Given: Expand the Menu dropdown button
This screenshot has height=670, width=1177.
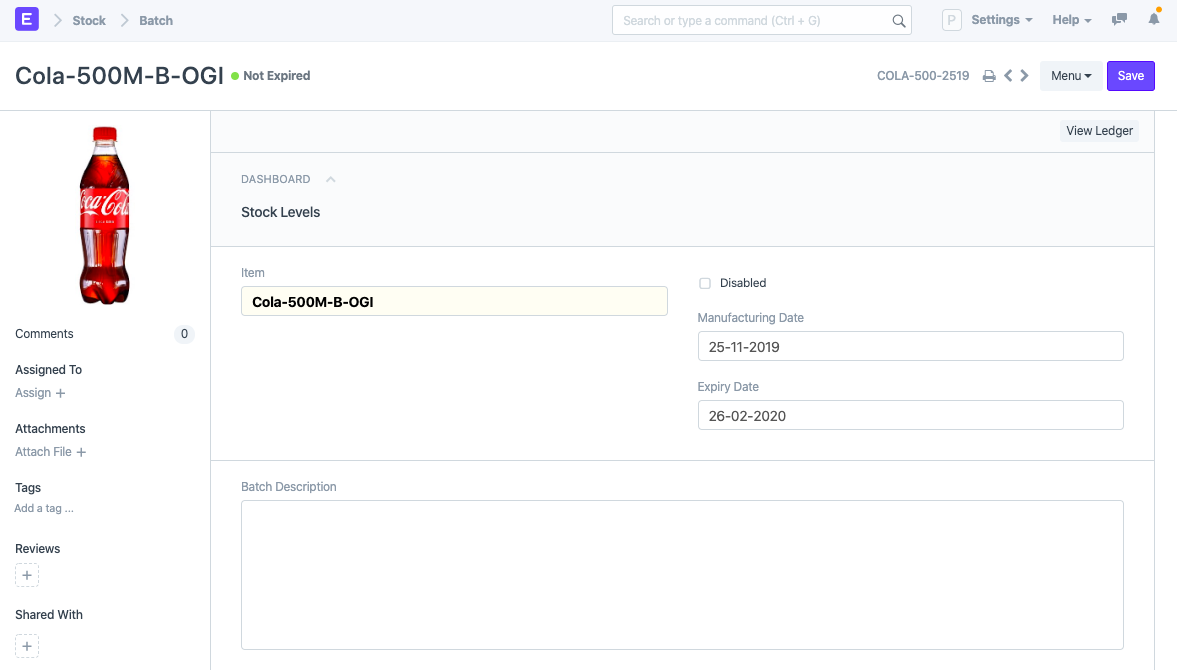Looking at the screenshot, I should (x=1070, y=76).
